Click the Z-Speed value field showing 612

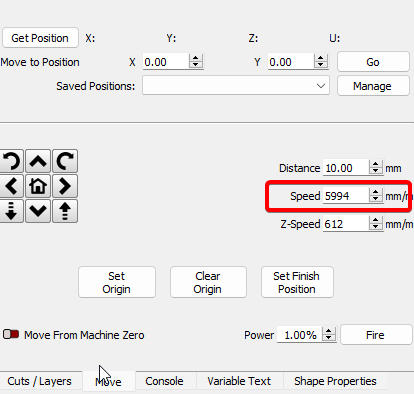coord(346,224)
